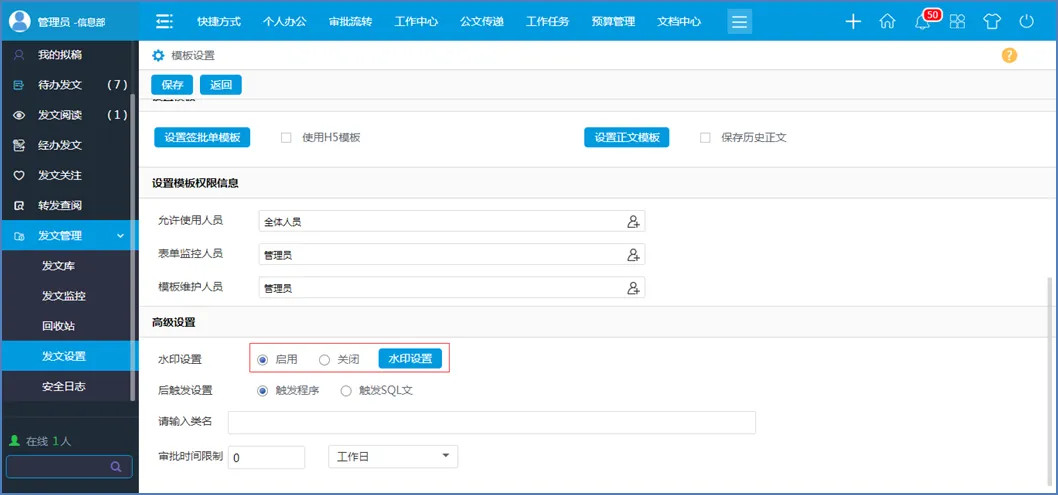Click the 水印设置 button
This screenshot has height=495, width=1058.
click(x=409, y=359)
